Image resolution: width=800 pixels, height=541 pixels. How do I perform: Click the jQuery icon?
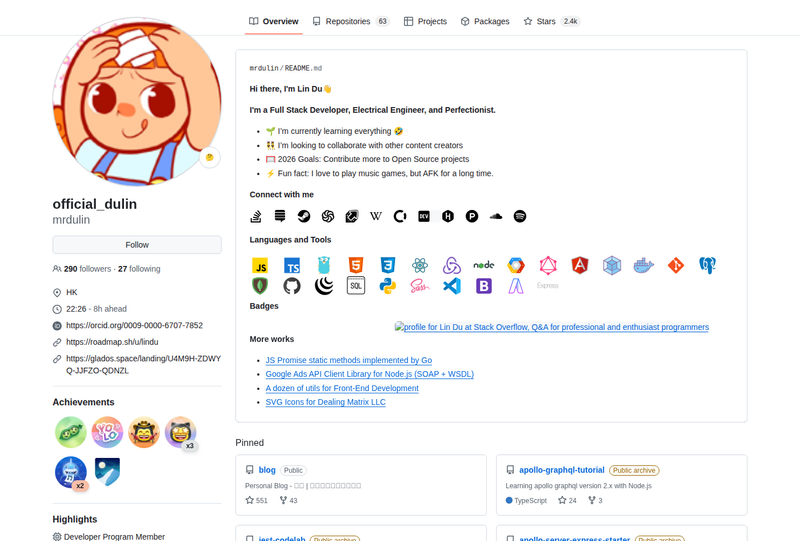(x=324, y=286)
